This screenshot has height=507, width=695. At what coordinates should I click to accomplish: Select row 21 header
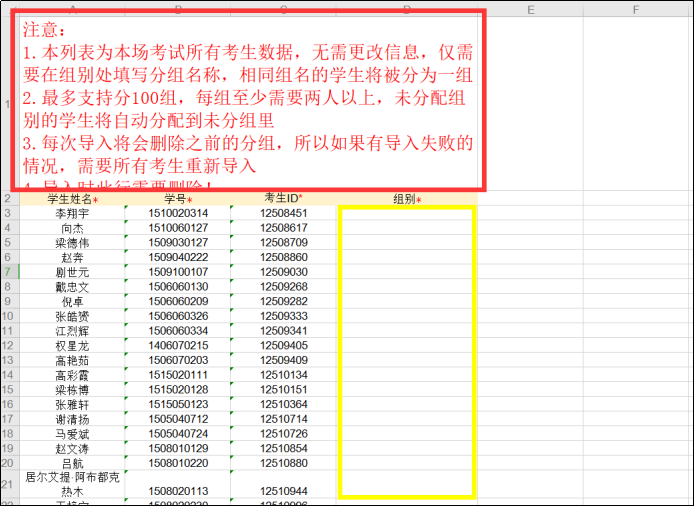[8, 484]
